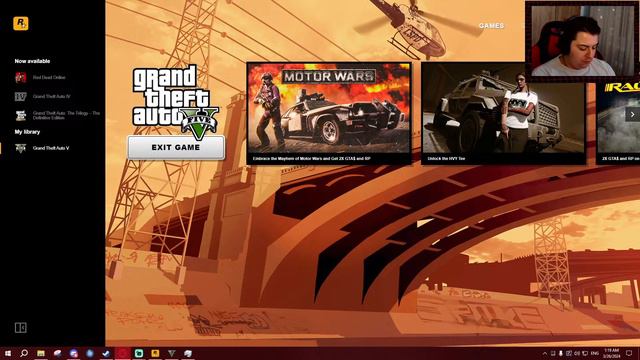Click the 'Unlock the HVY Tee' caption
Screen dimensions: 640x360
(446, 158)
